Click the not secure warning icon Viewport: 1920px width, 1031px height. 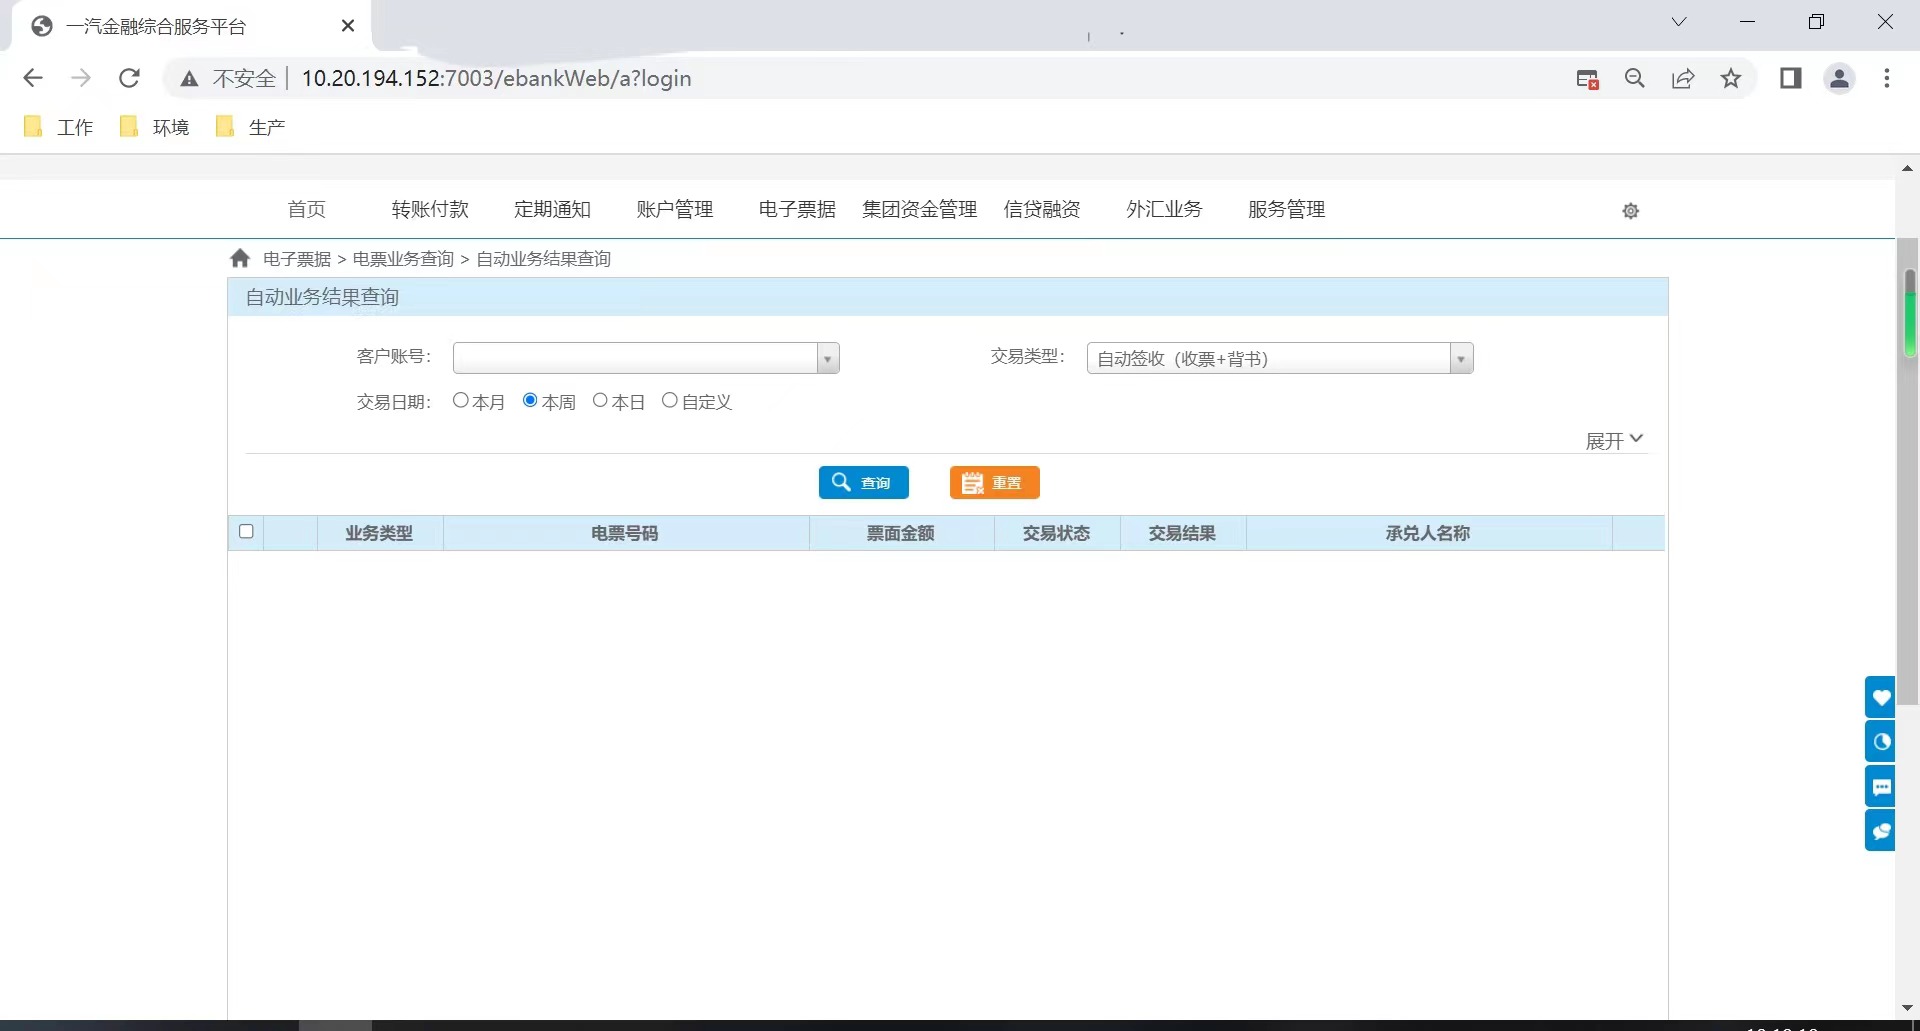click(x=189, y=79)
